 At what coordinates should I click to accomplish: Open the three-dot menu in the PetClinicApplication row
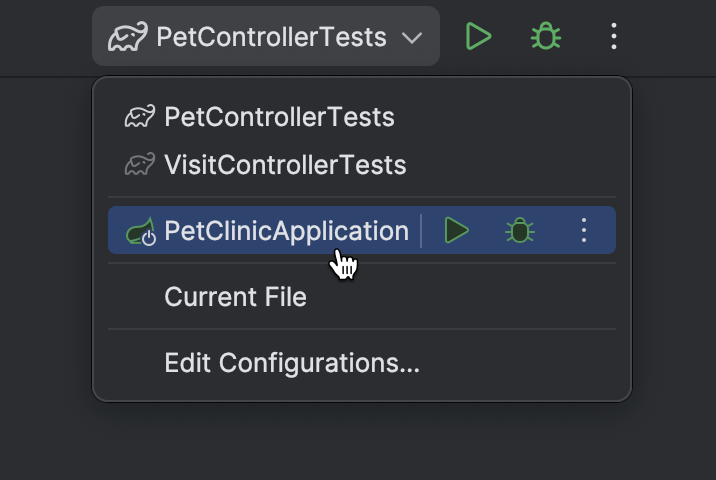click(585, 231)
